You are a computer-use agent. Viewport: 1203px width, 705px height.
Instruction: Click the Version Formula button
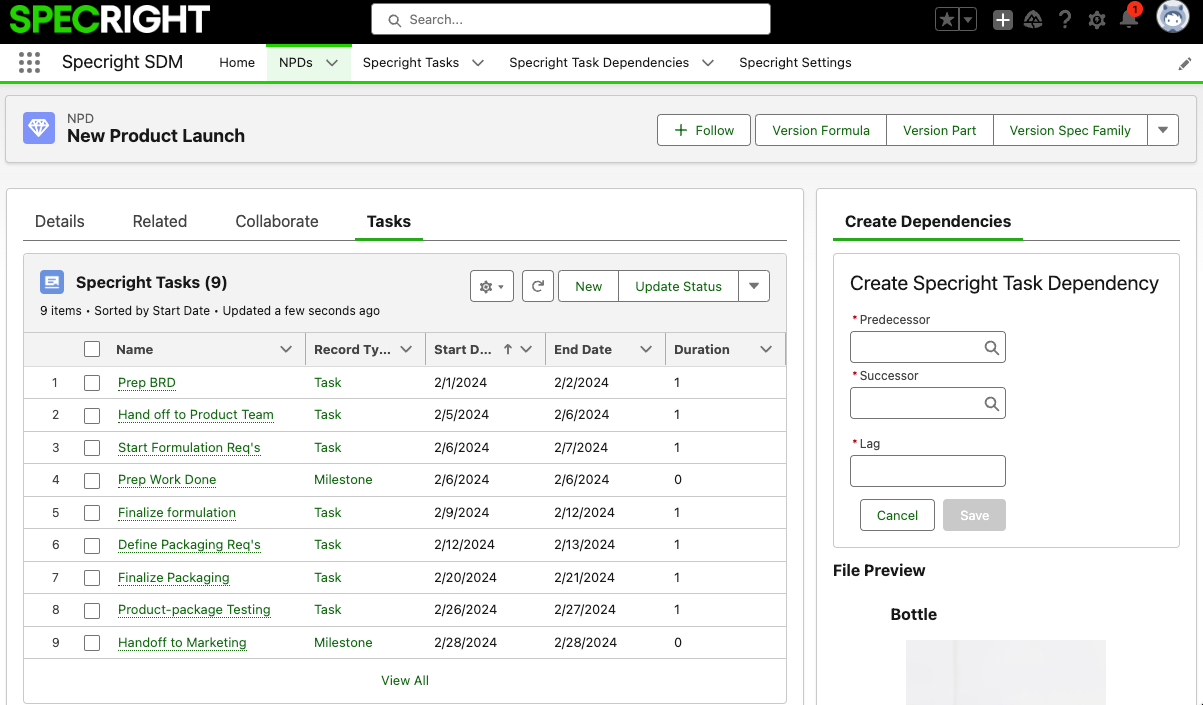821,130
